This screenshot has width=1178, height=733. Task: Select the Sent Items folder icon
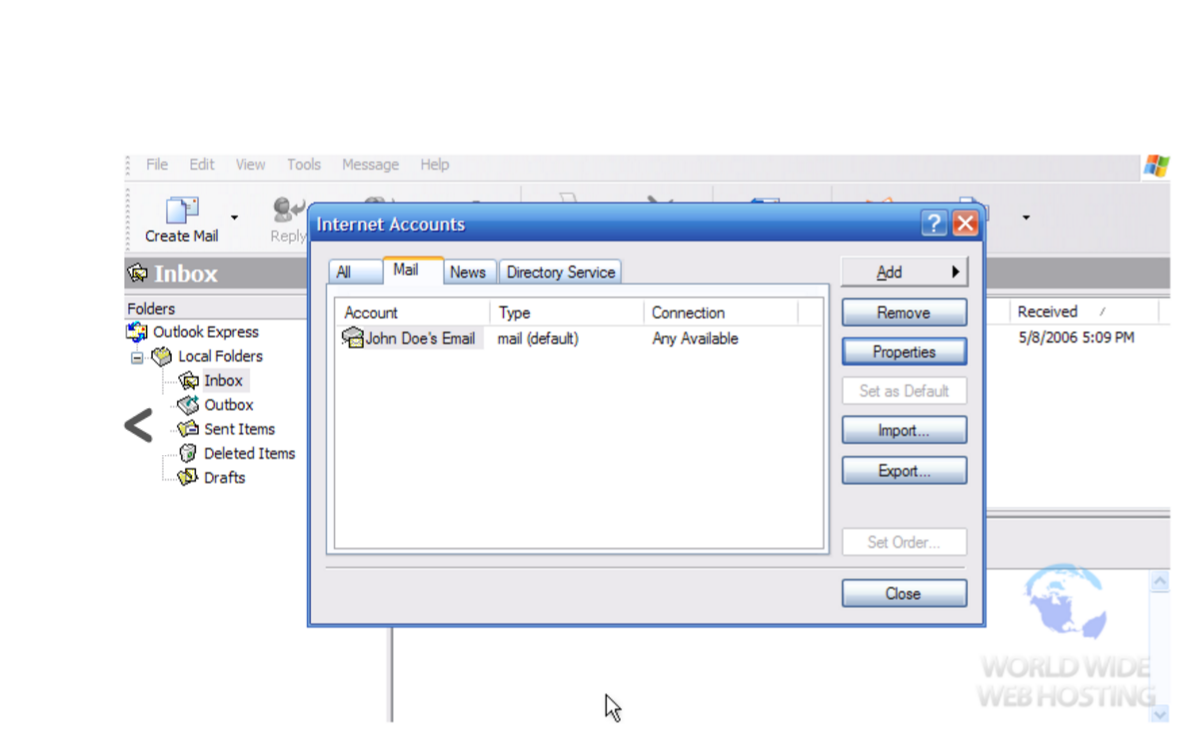pos(188,429)
